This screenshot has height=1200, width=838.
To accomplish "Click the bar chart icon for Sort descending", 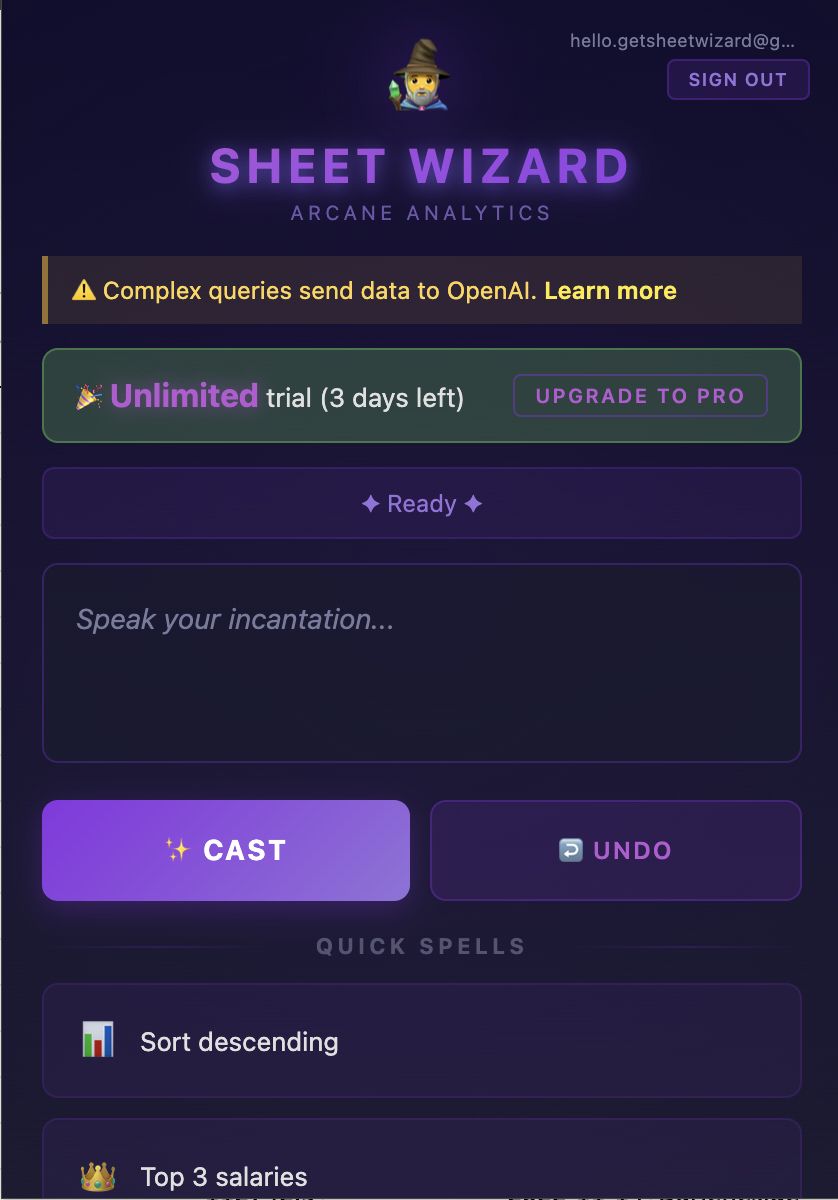I will [95, 1040].
